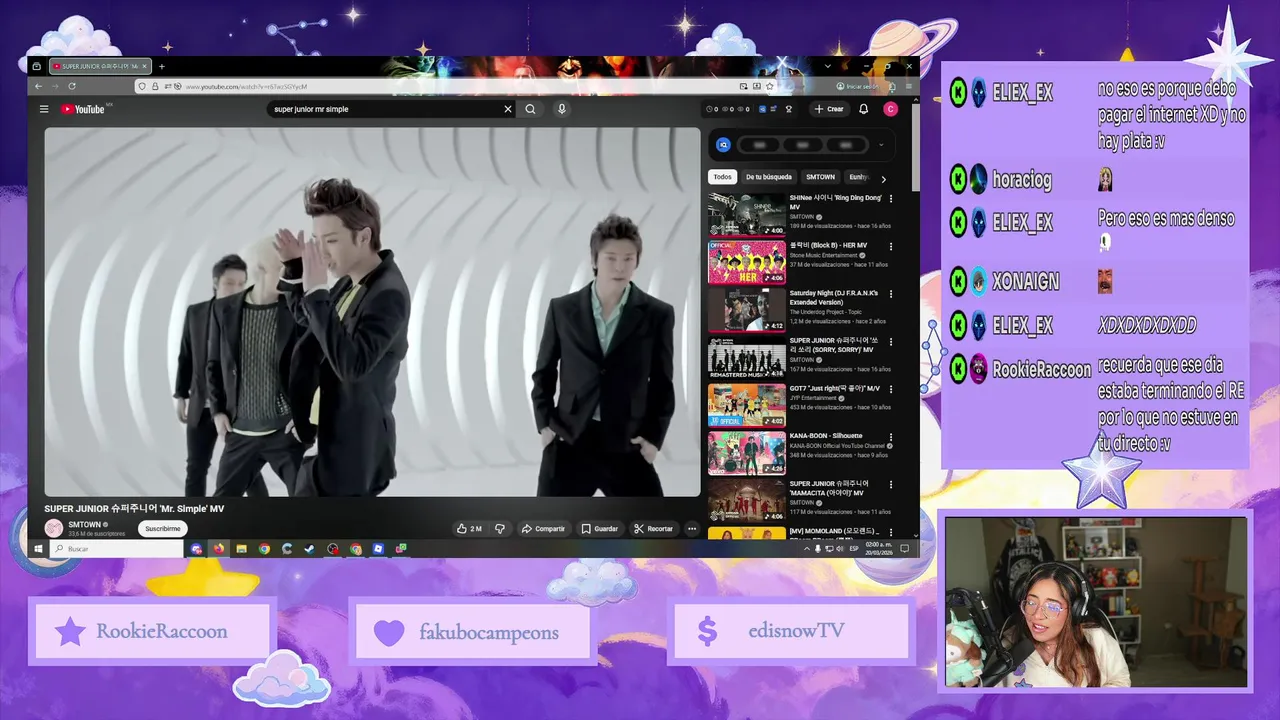
Task: Go to the YouTube home logo
Action: point(83,109)
